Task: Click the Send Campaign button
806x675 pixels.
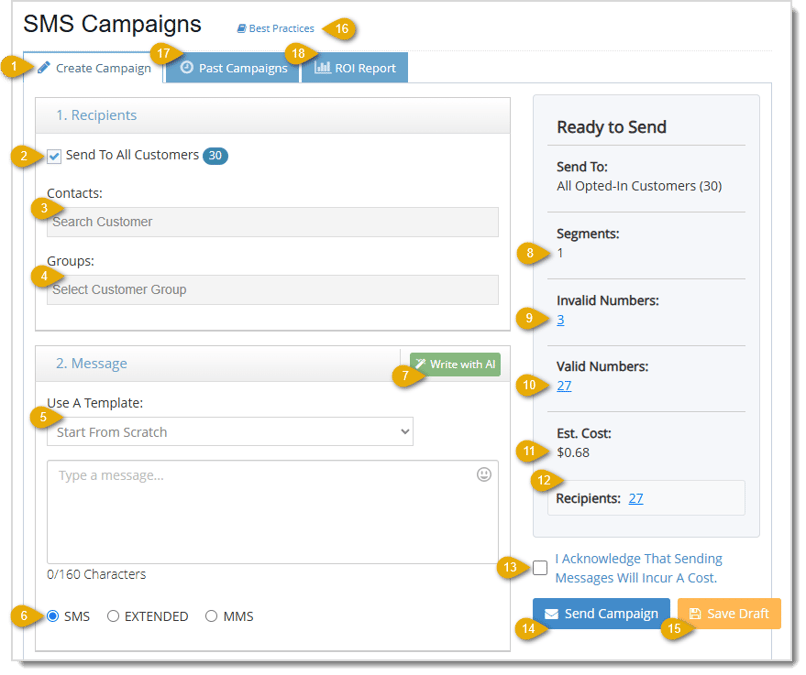Action: click(602, 614)
